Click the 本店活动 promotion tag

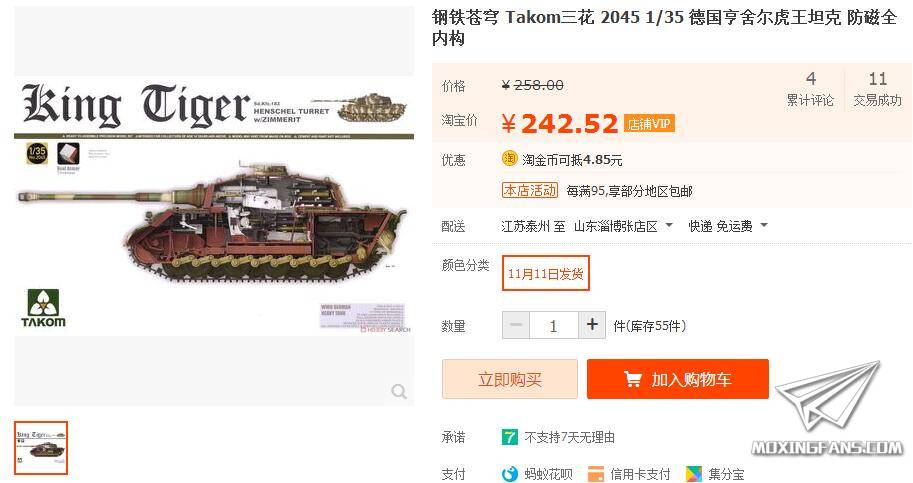530,190
